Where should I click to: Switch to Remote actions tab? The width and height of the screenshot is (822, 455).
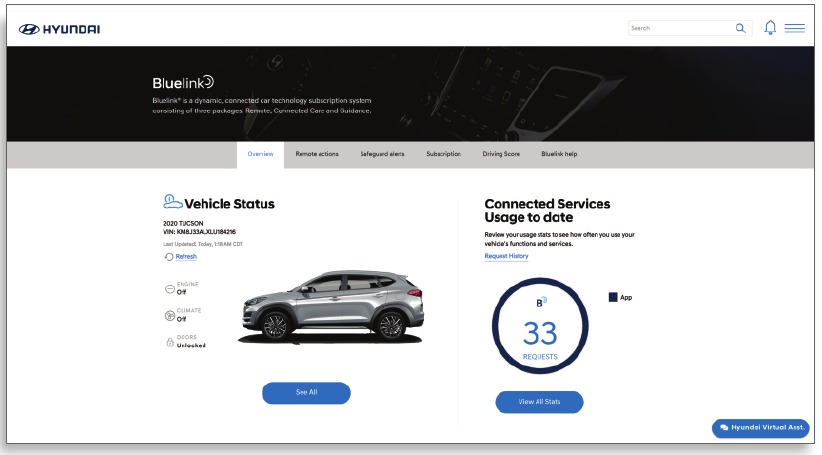pos(317,154)
